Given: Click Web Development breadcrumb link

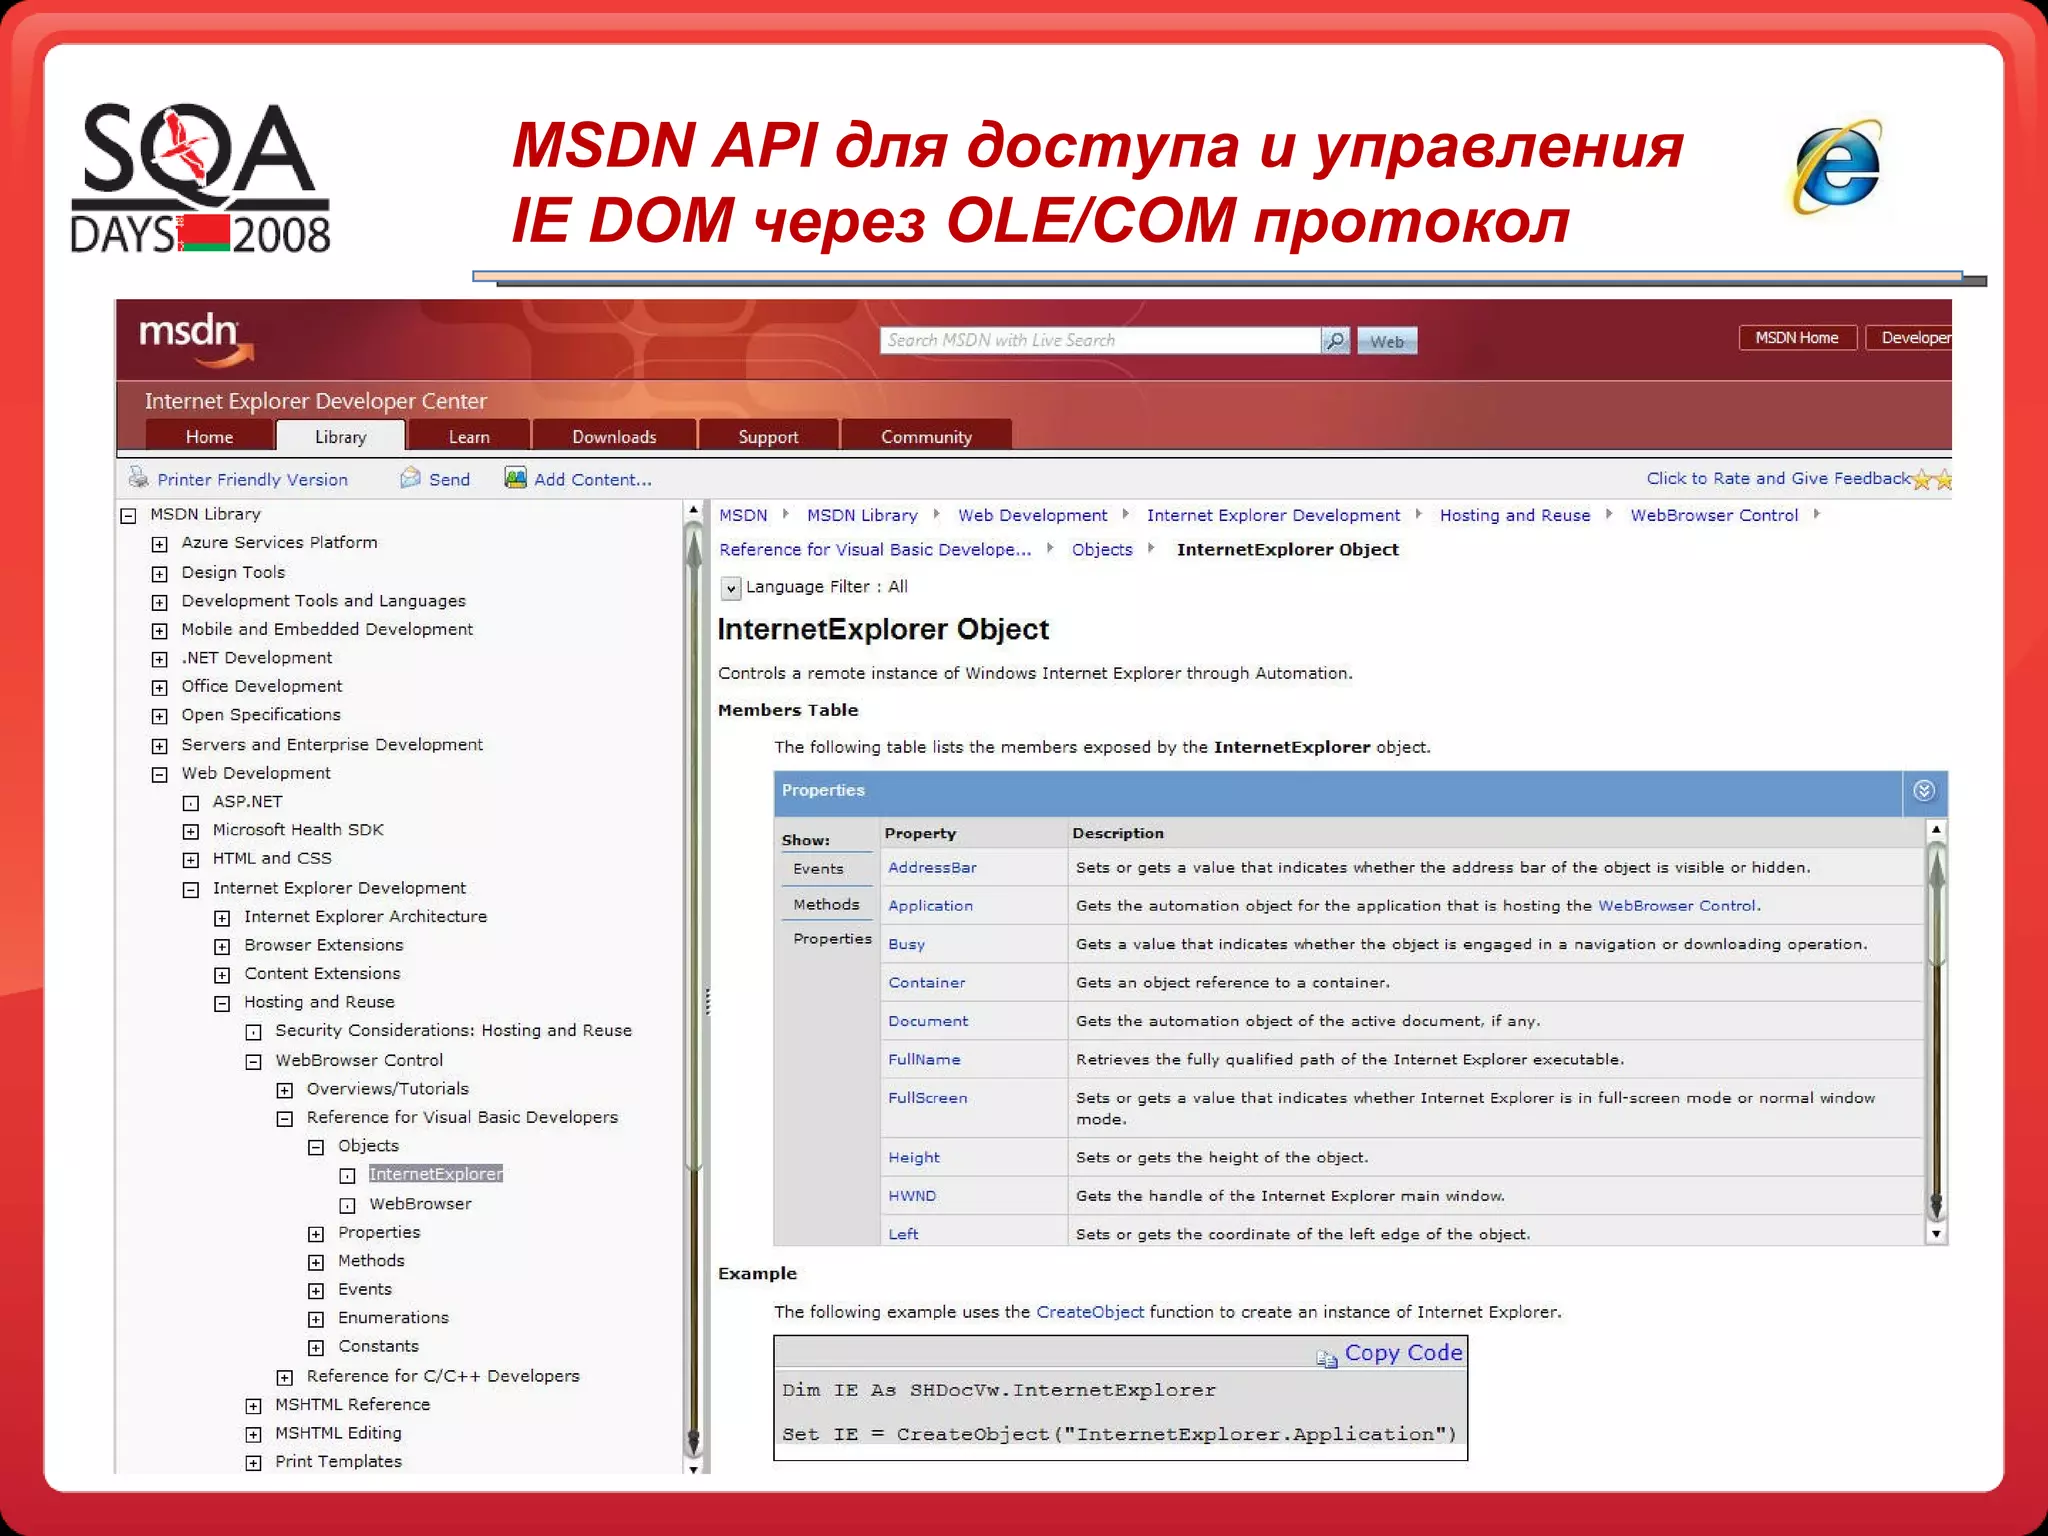Looking at the screenshot, I should (1032, 516).
